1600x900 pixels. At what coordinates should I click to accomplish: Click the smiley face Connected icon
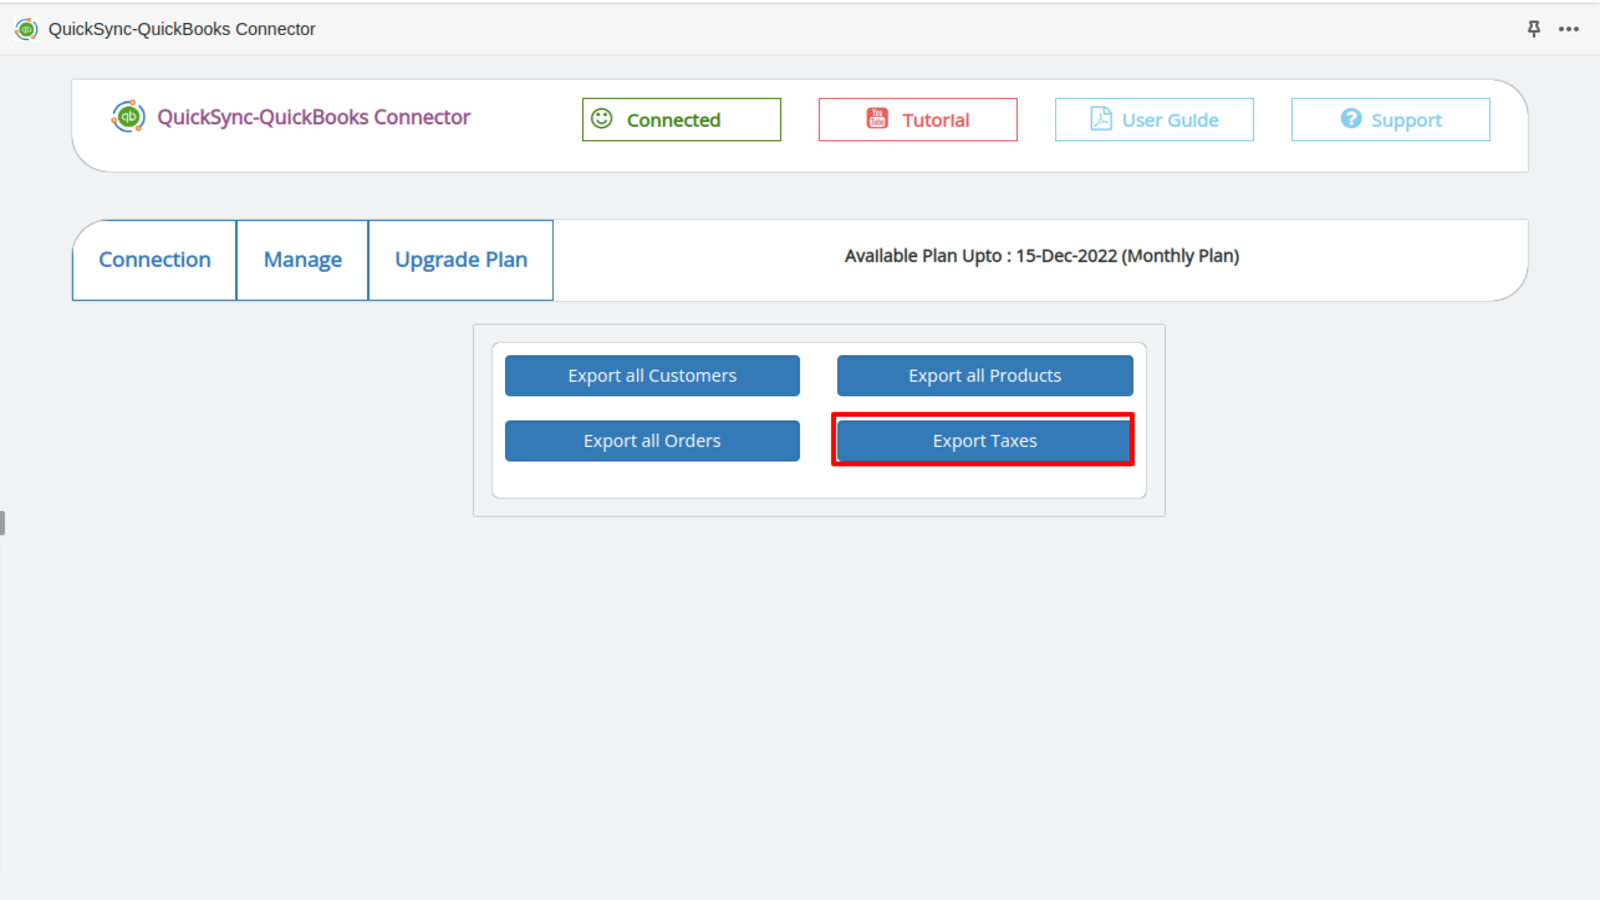click(x=602, y=119)
